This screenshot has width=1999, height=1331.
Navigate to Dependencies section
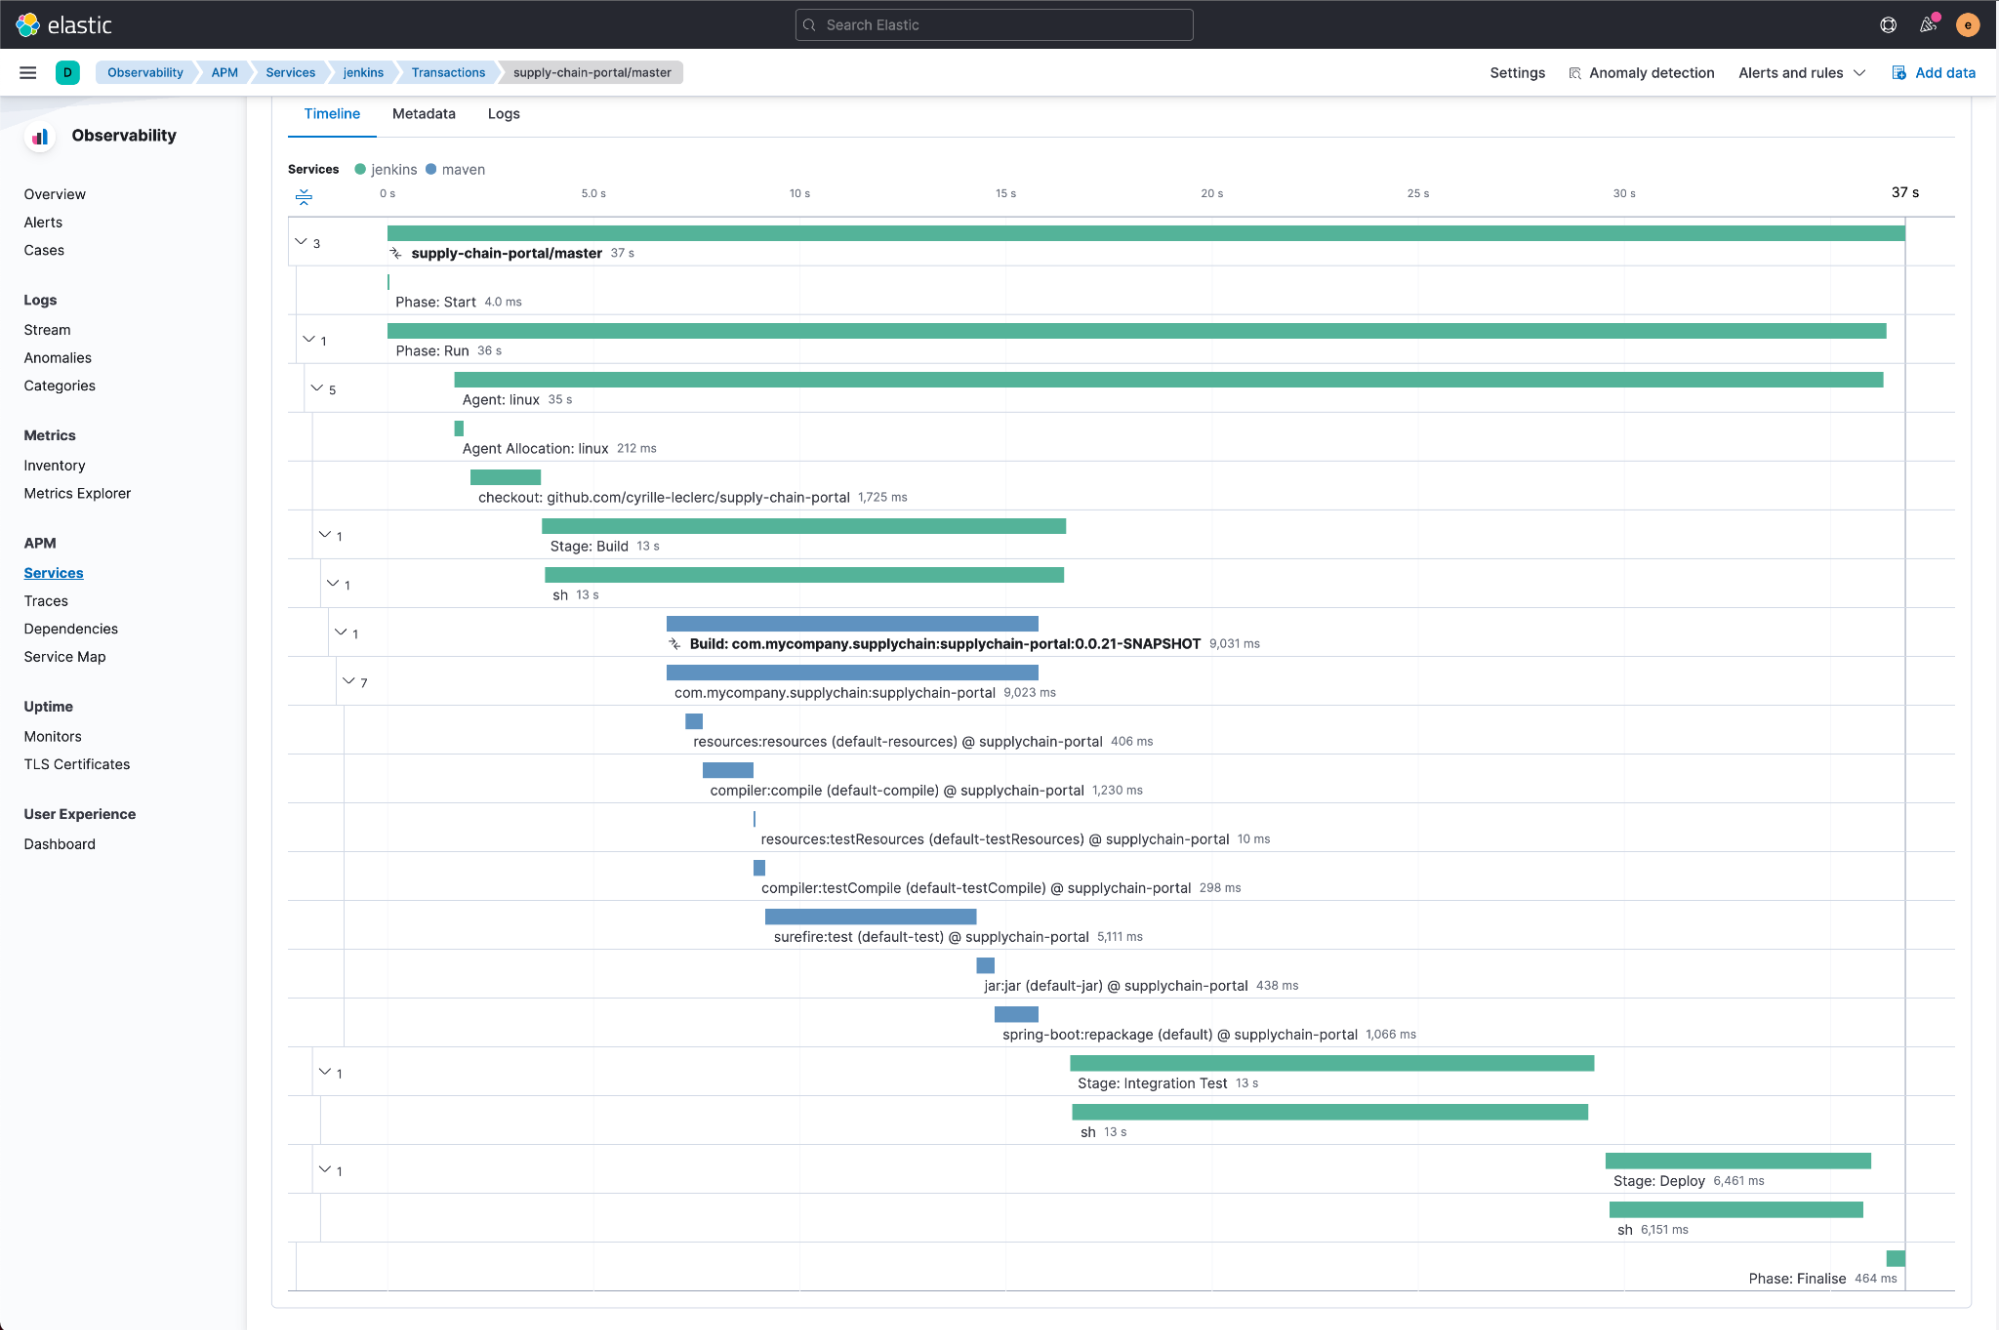point(70,627)
